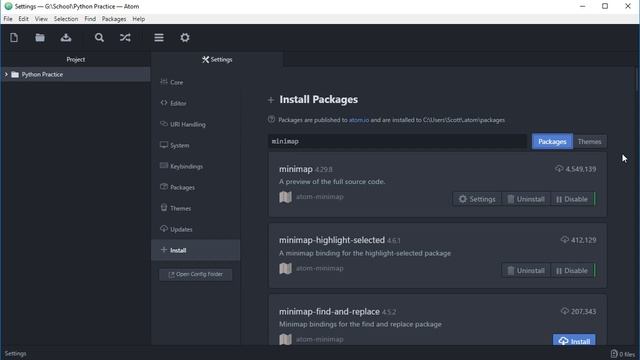Image resolution: width=640 pixels, height=360 pixels.
Task: Uninstall minimap-highlight-selected package
Action: pyautogui.click(x=526, y=271)
